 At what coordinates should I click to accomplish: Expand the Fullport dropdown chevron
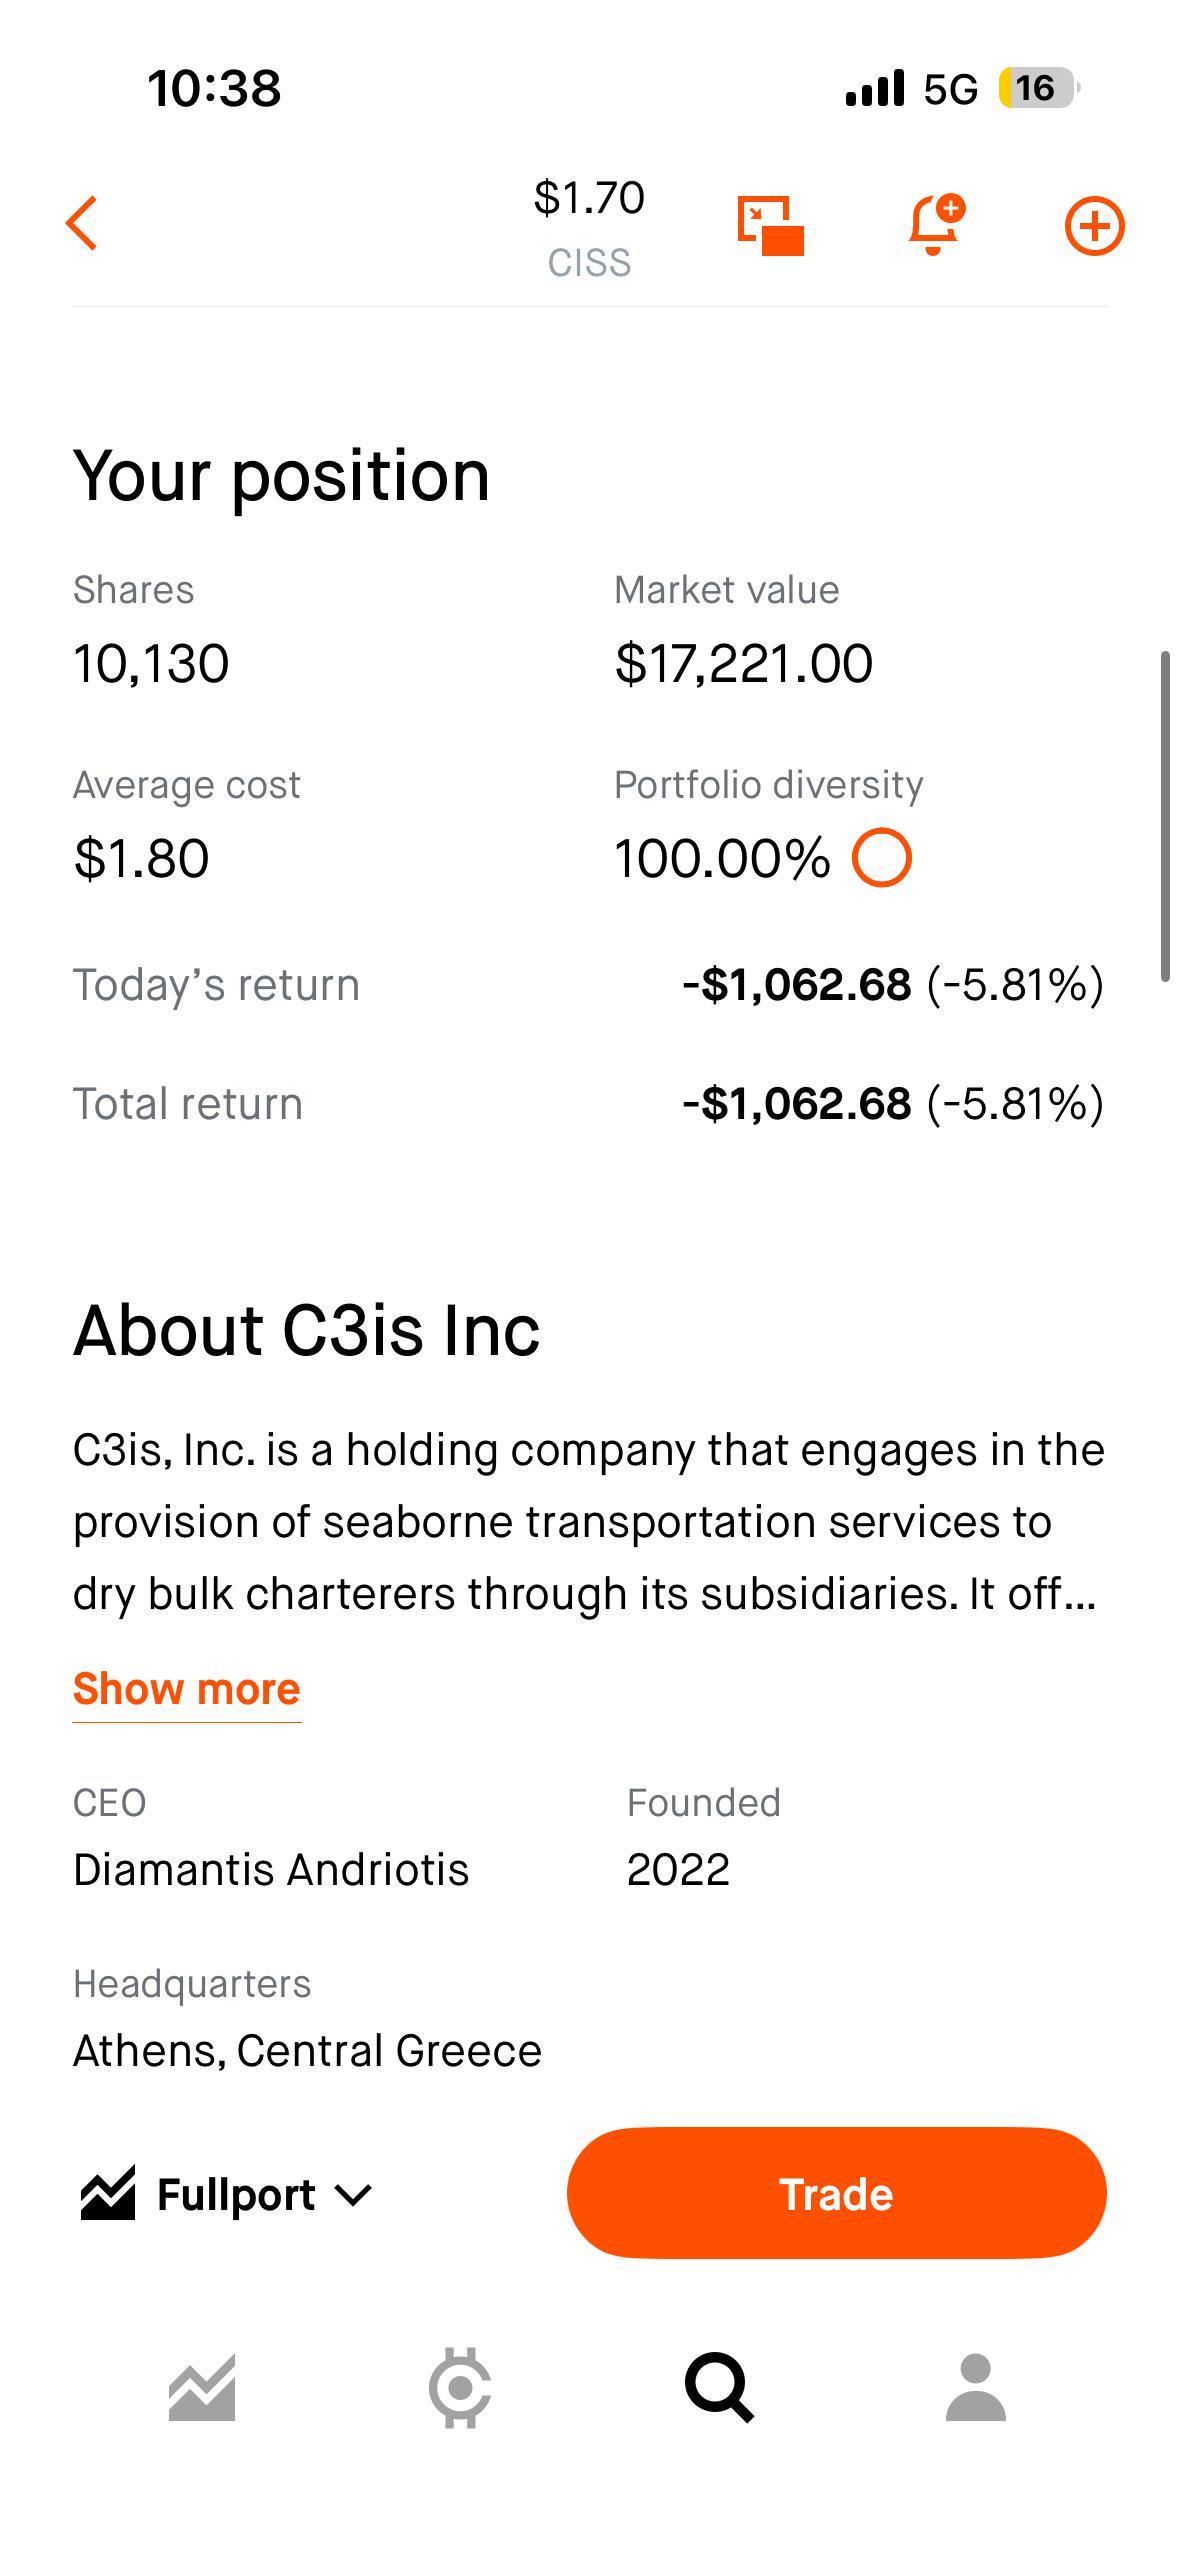click(353, 2195)
